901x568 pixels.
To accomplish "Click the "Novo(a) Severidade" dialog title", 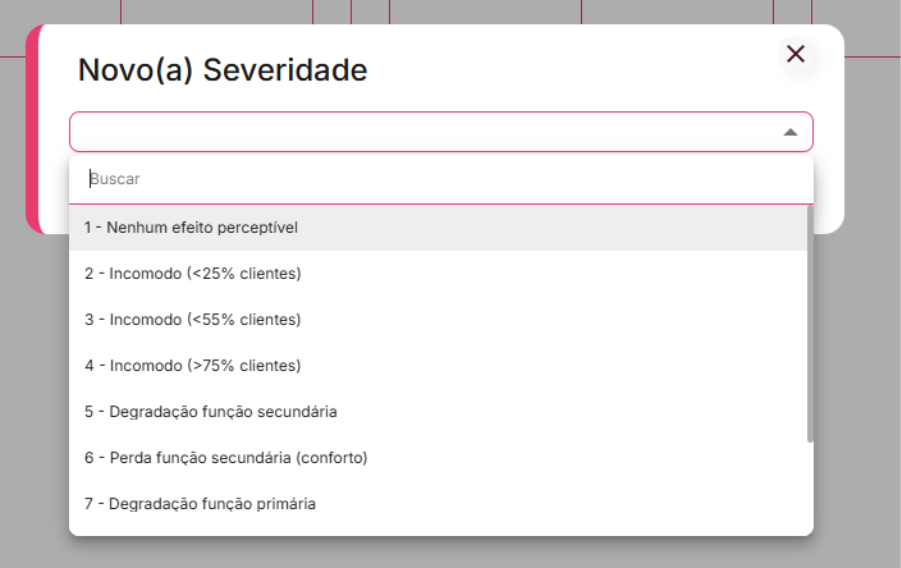I will pos(222,71).
